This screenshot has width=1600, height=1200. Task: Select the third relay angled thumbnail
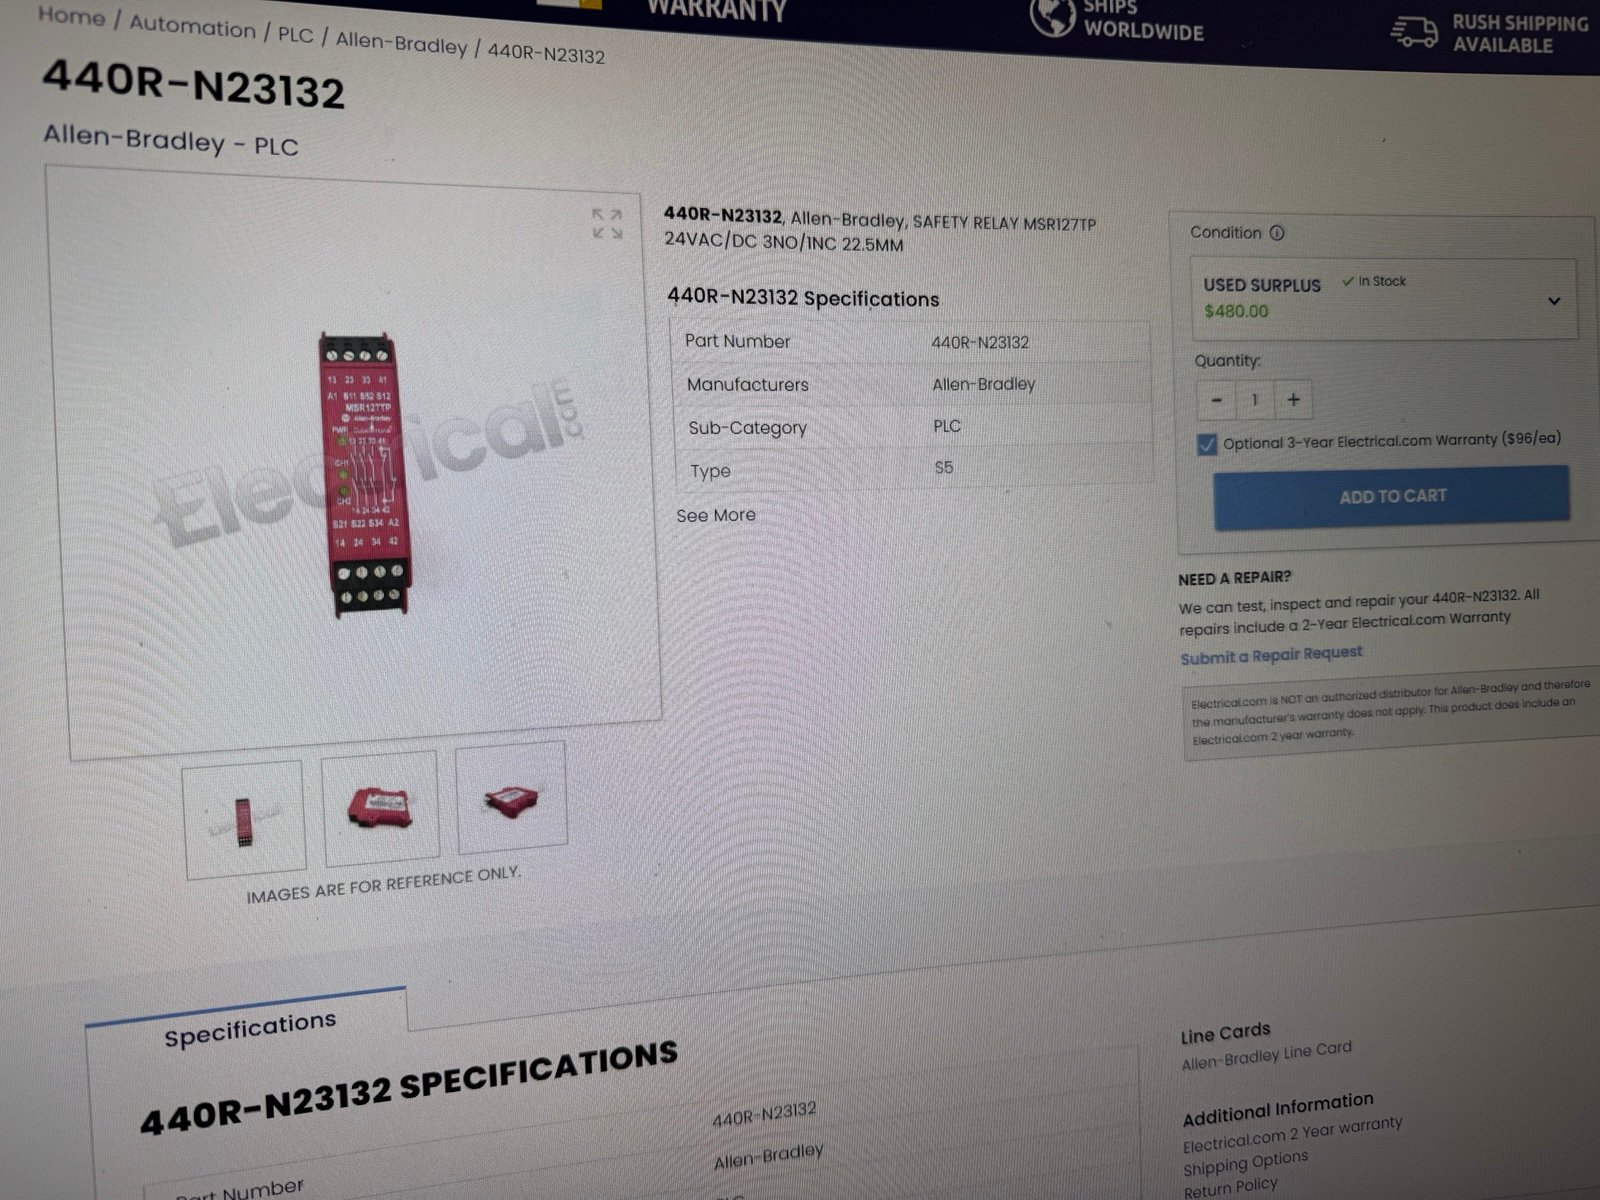click(511, 797)
